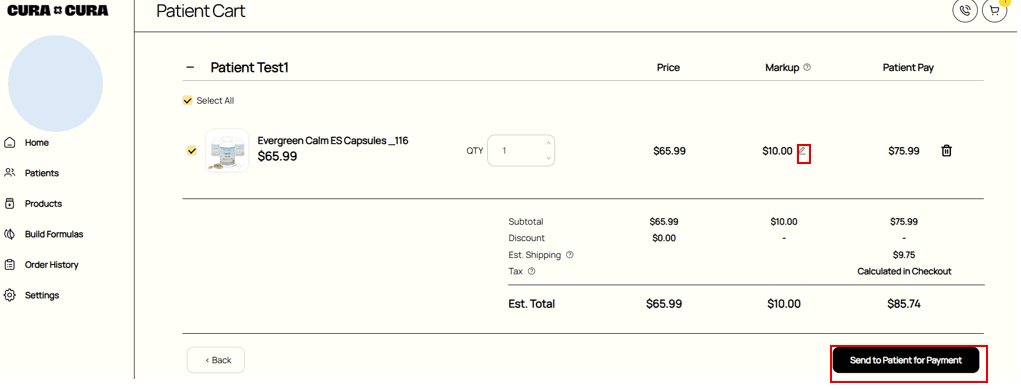Click the $9.75 shipping value
The height and width of the screenshot is (389, 1021).
tap(904, 255)
